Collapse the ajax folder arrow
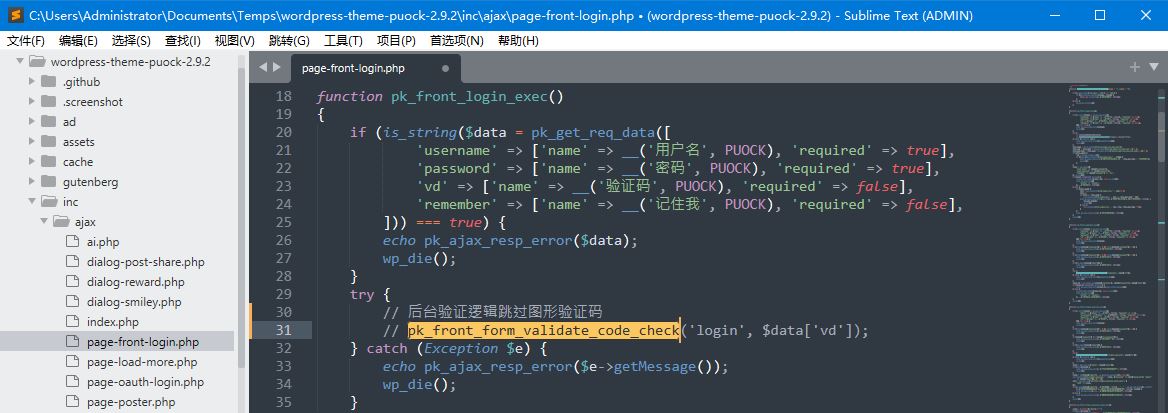The image size is (1168, 413). tap(45, 222)
